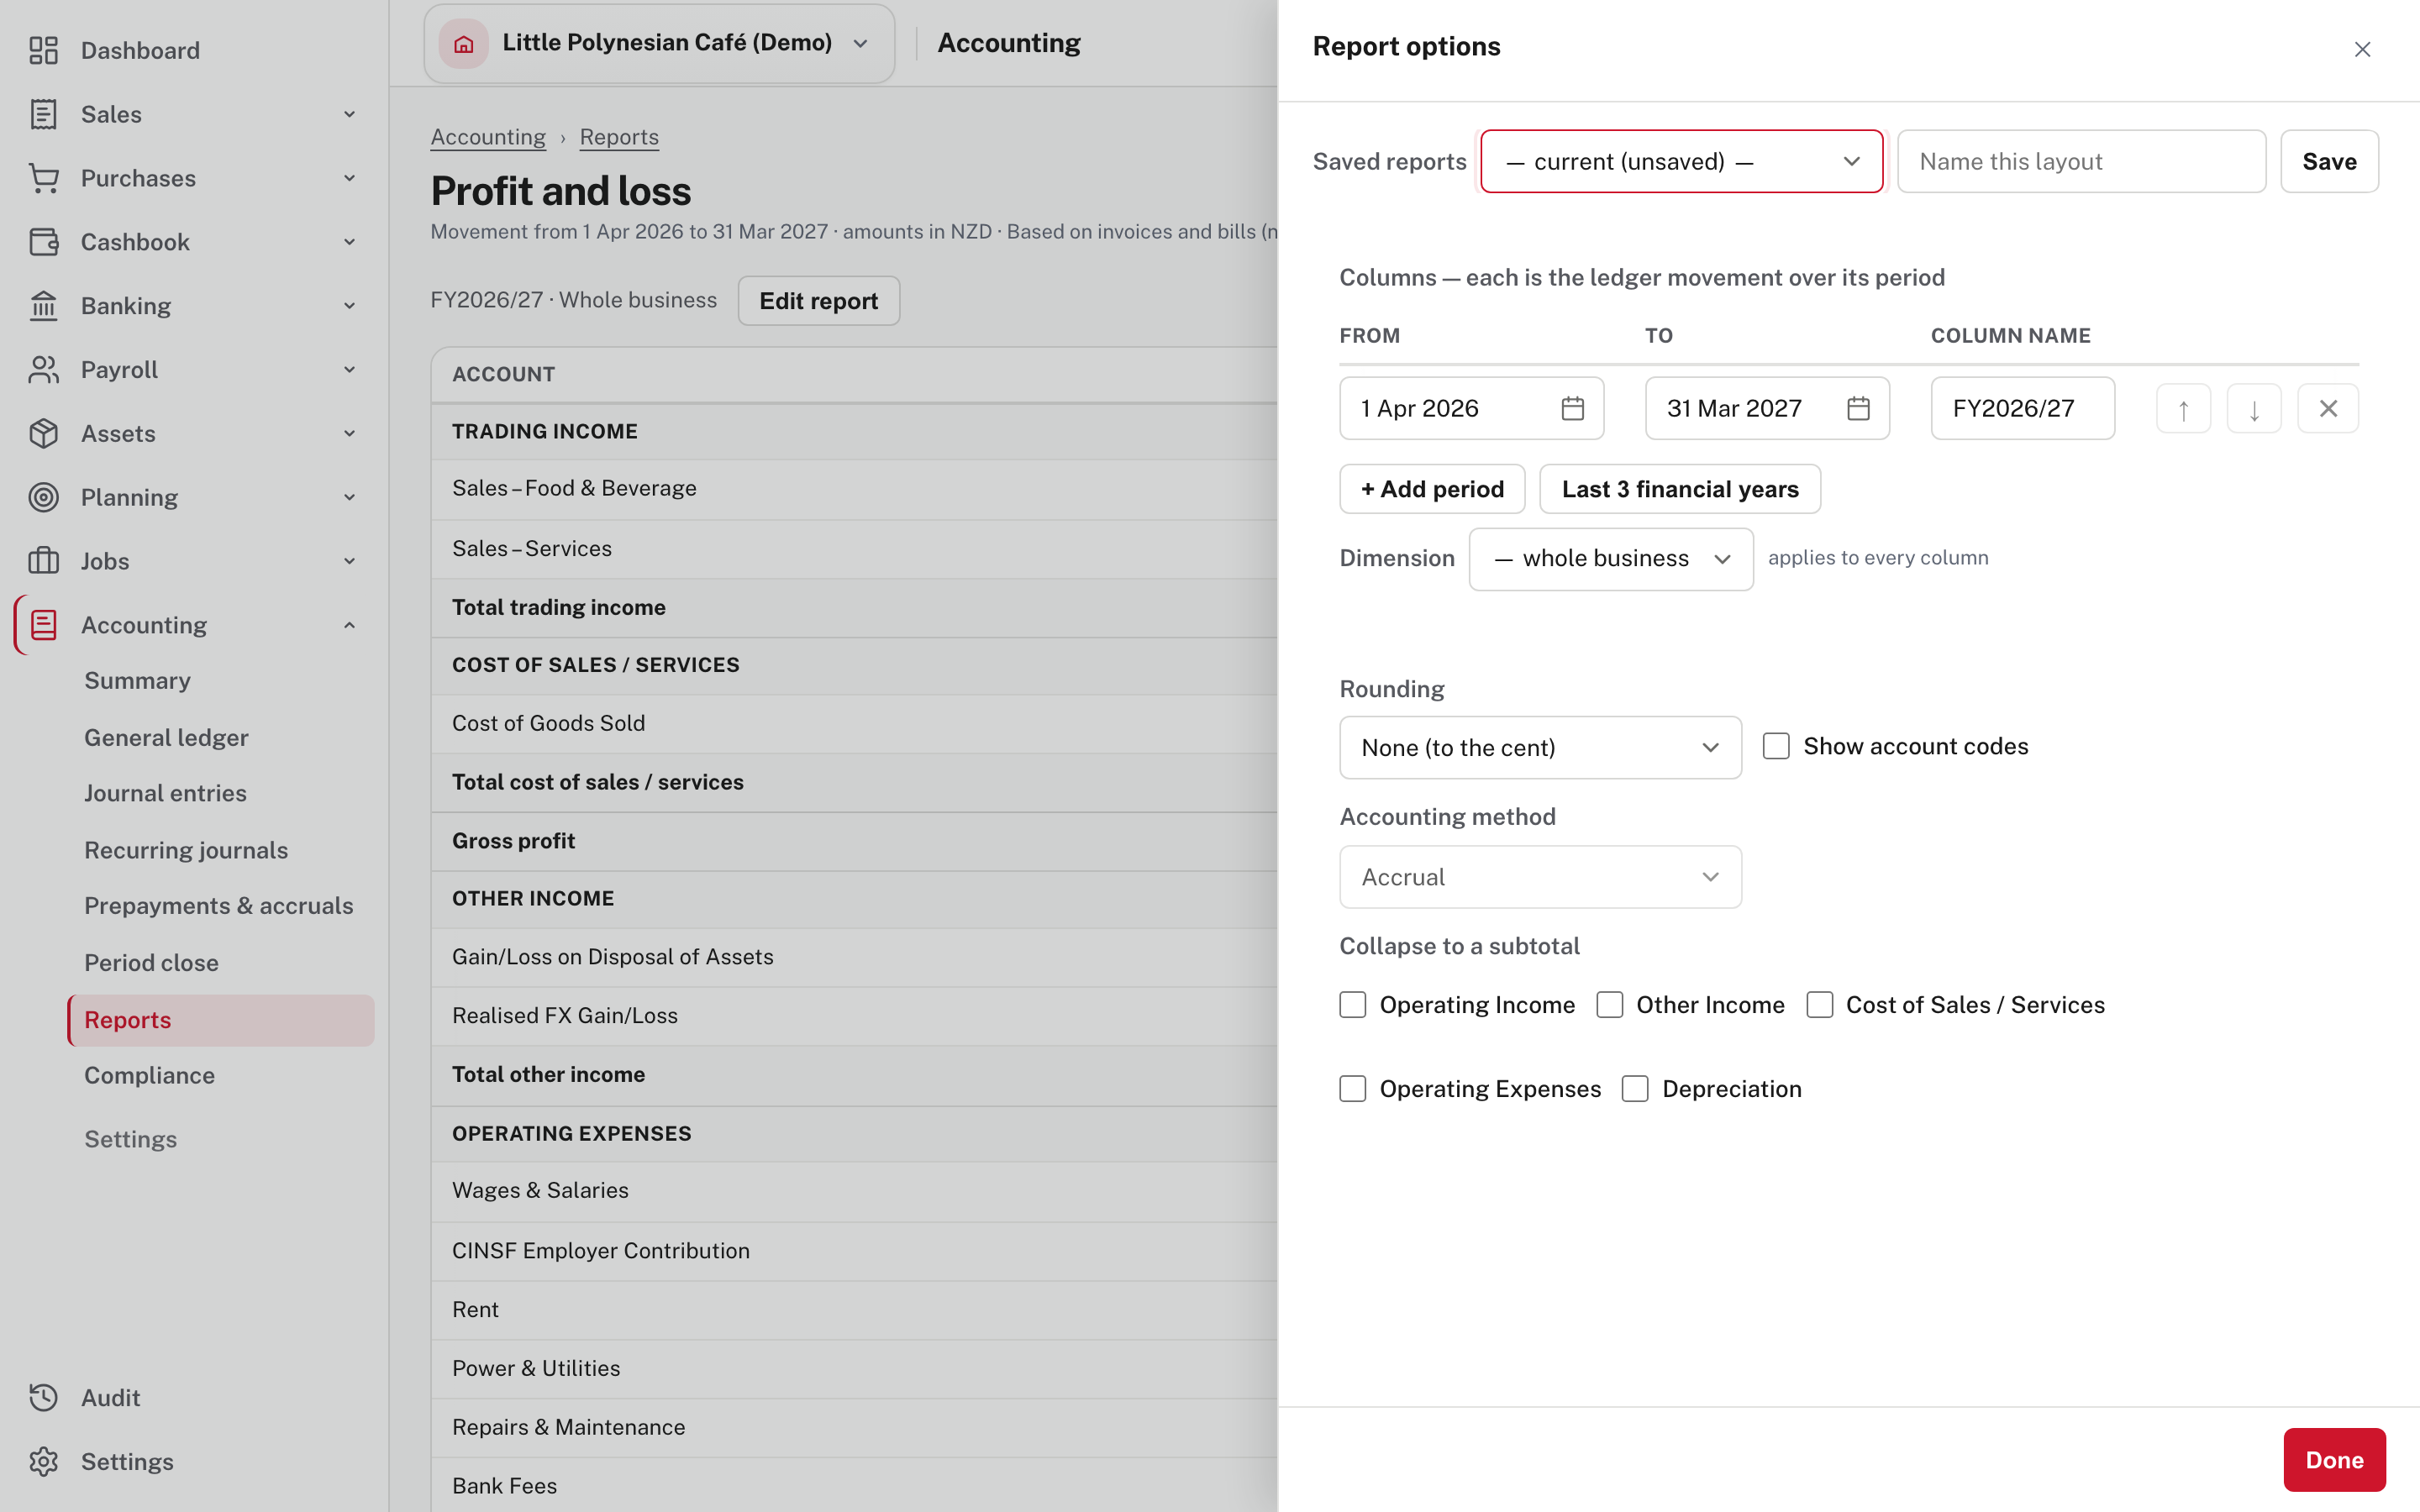This screenshot has height=1512, width=2420.
Task: Click the FY2026/27 column name field
Action: pyautogui.click(x=2022, y=408)
